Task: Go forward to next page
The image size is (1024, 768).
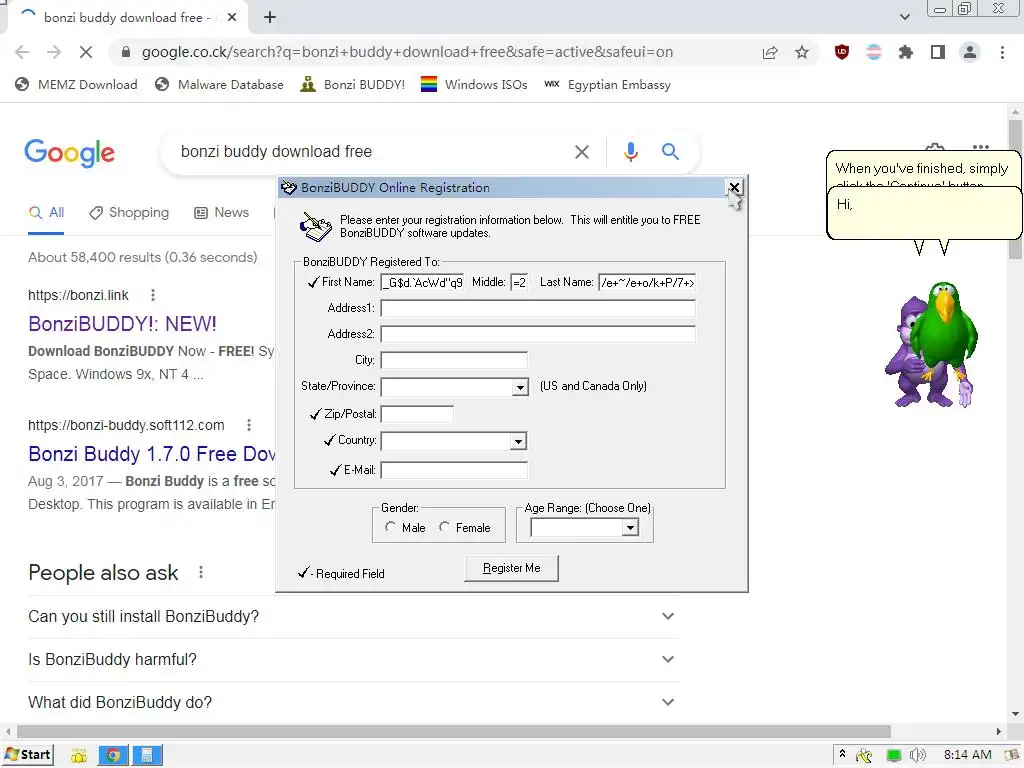Action: pos(54,52)
